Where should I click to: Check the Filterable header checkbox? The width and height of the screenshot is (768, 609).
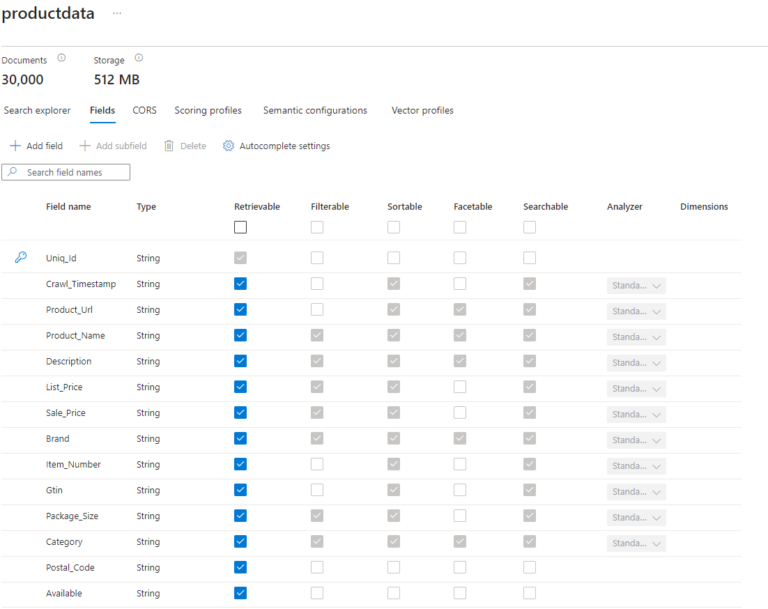[x=317, y=228]
